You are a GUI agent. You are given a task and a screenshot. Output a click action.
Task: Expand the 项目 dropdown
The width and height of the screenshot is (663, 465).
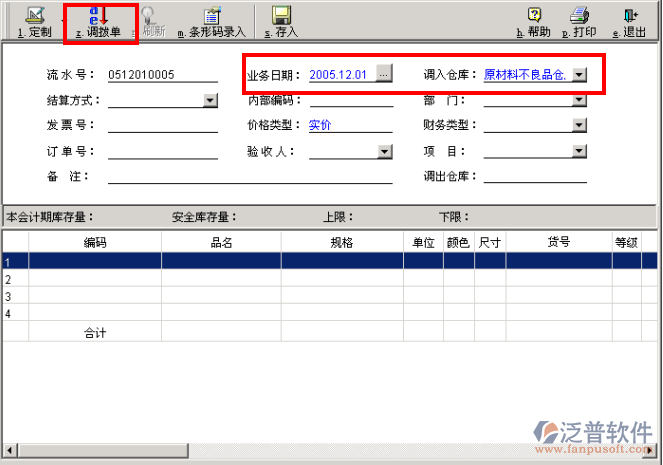coord(579,151)
